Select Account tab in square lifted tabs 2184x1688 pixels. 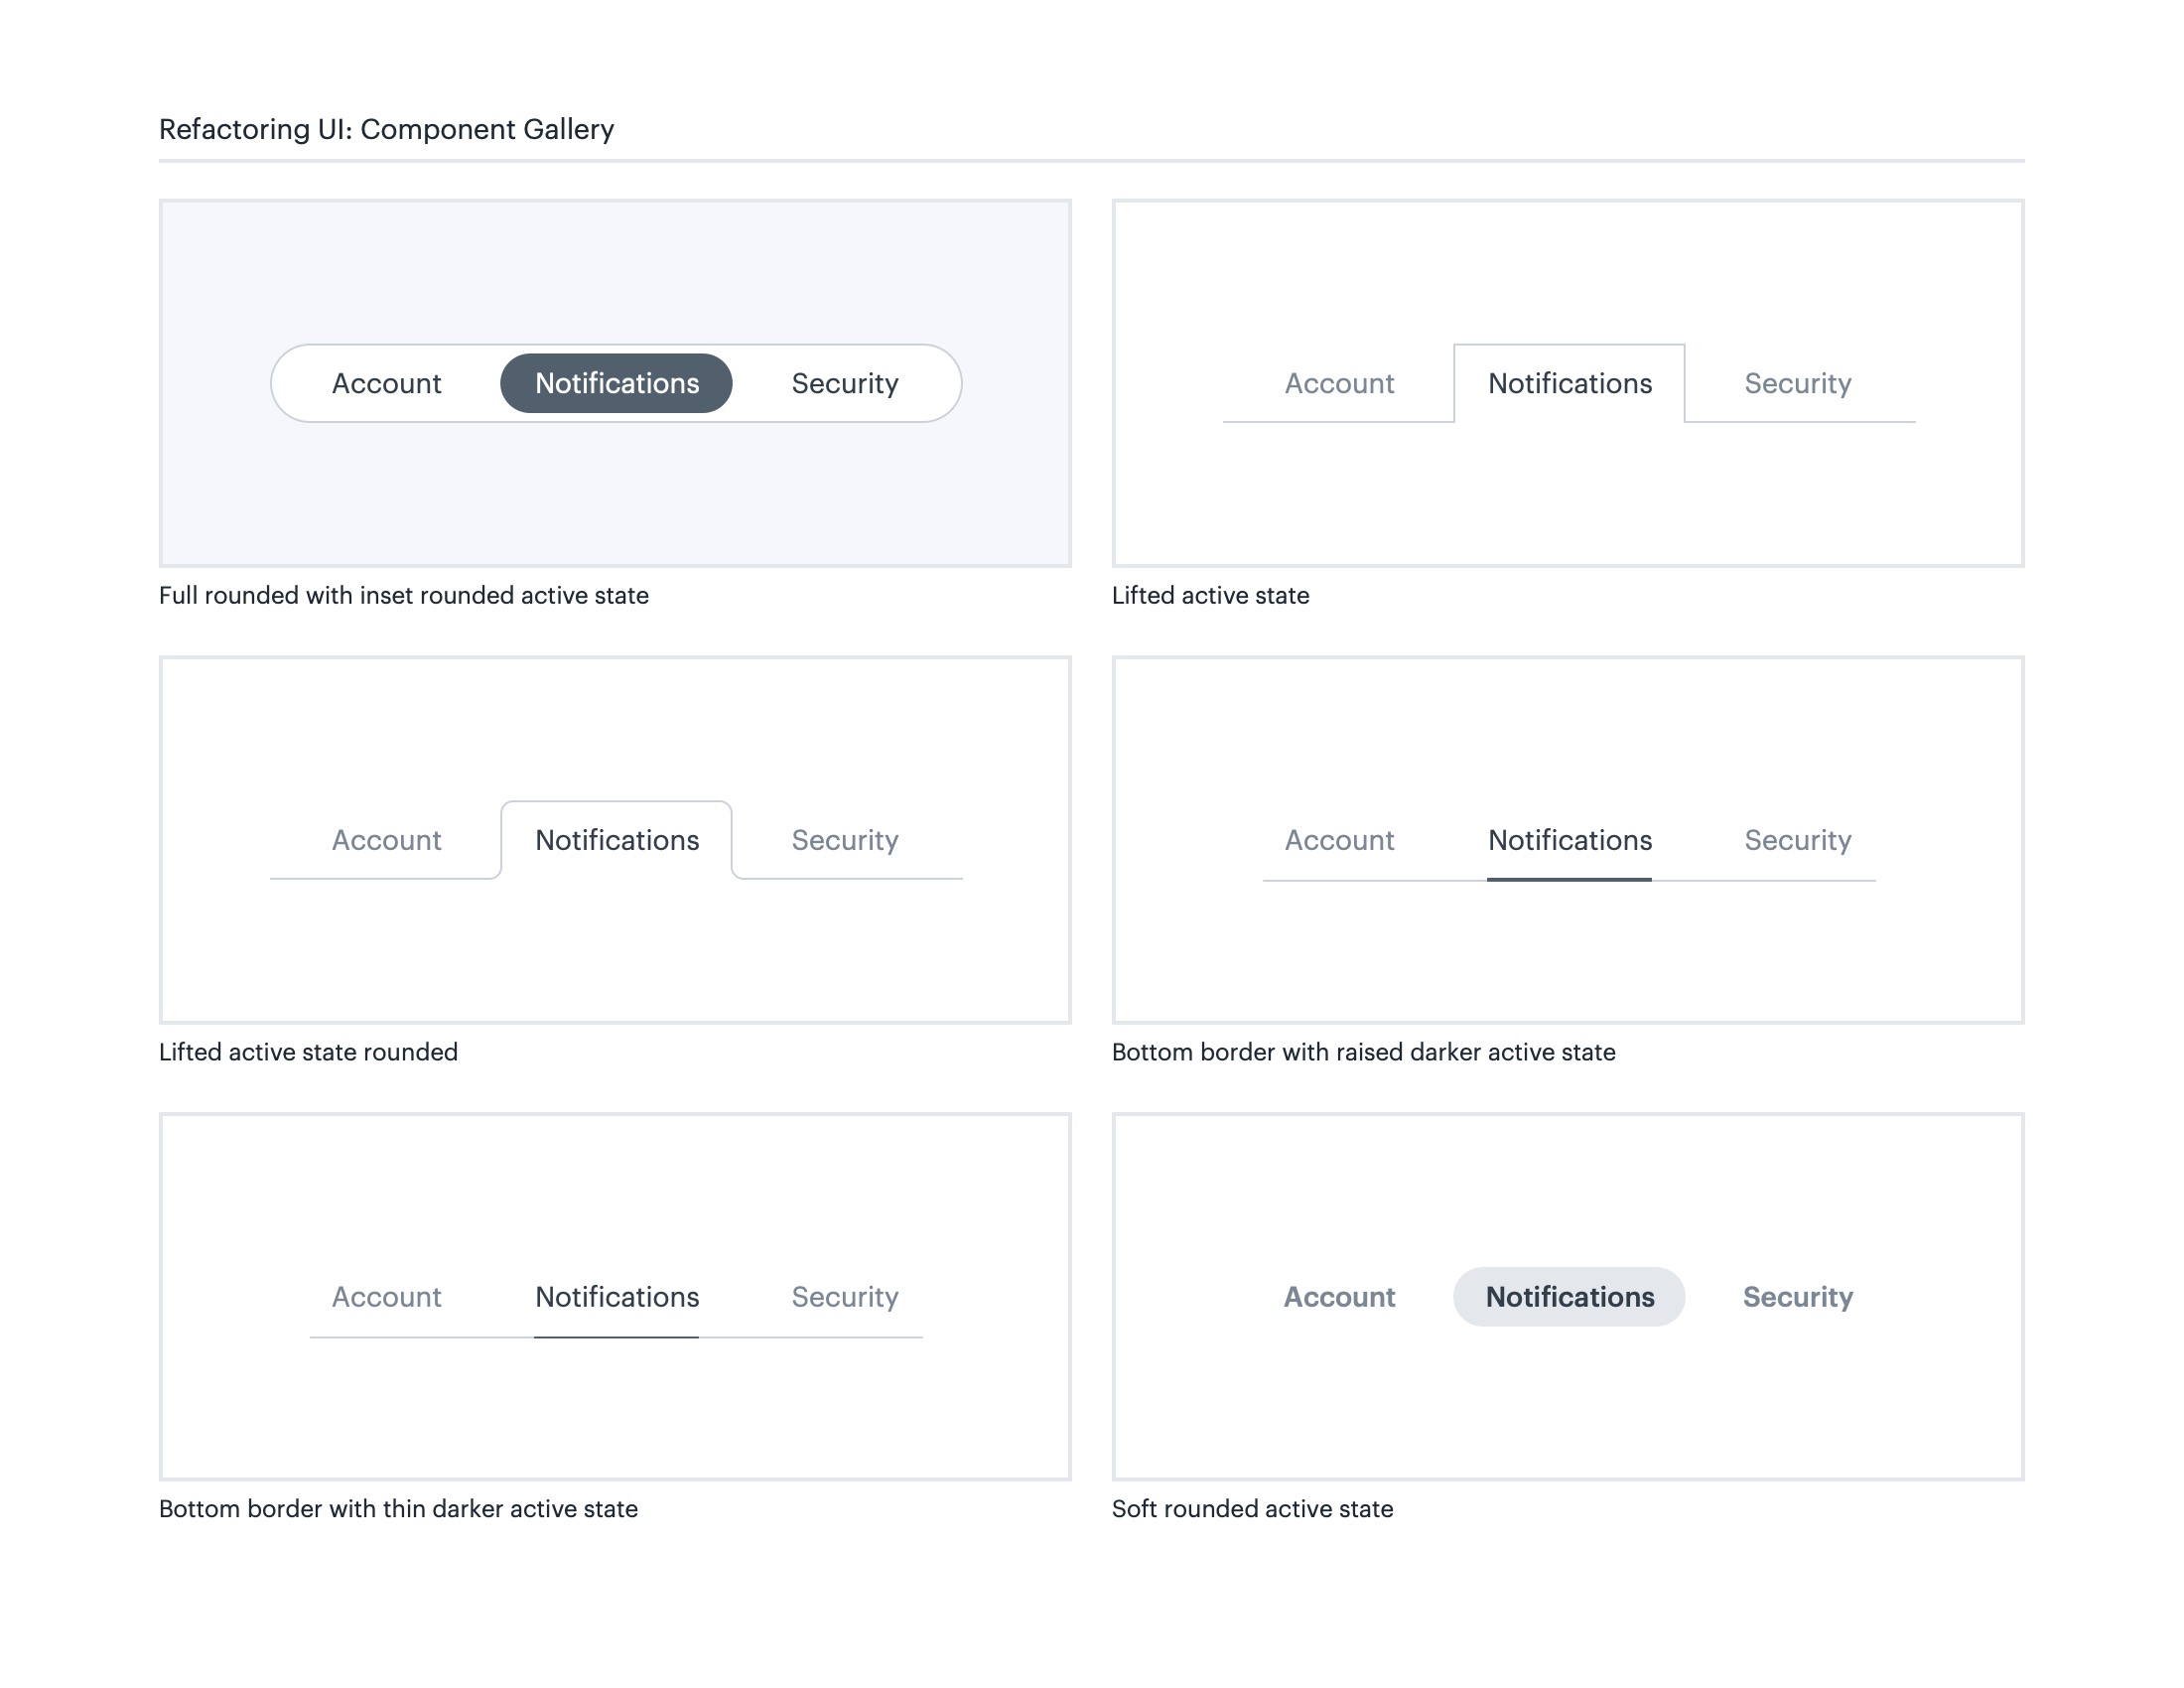tap(1339, 383)
